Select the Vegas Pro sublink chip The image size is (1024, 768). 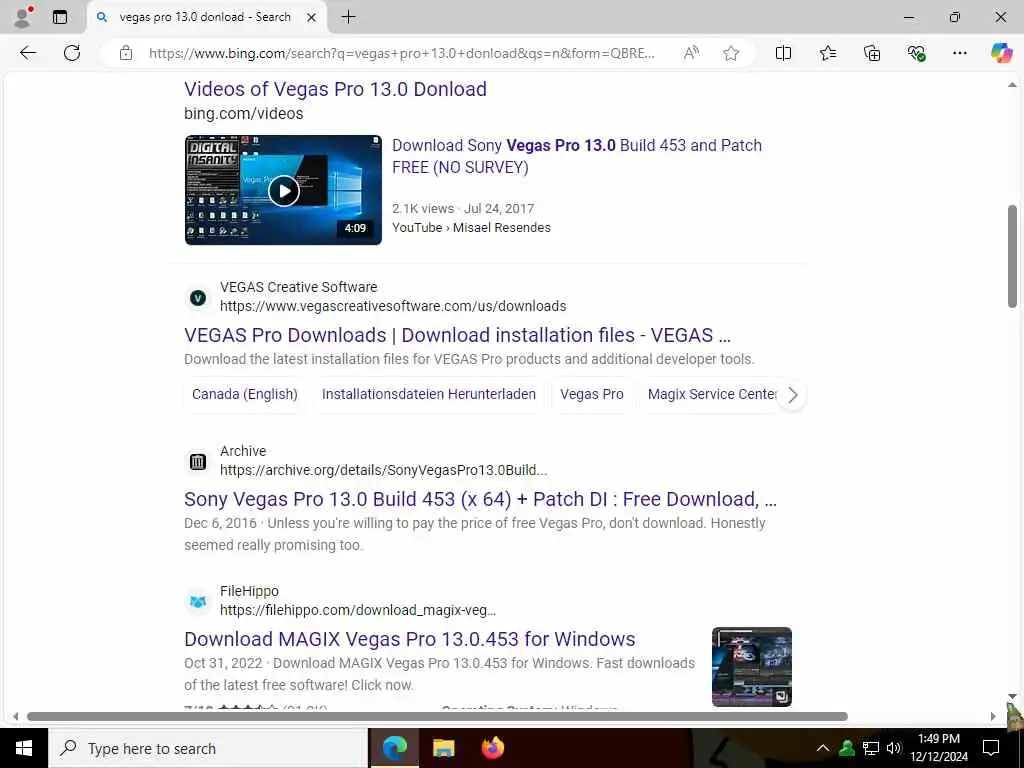[x=592, y=394]
